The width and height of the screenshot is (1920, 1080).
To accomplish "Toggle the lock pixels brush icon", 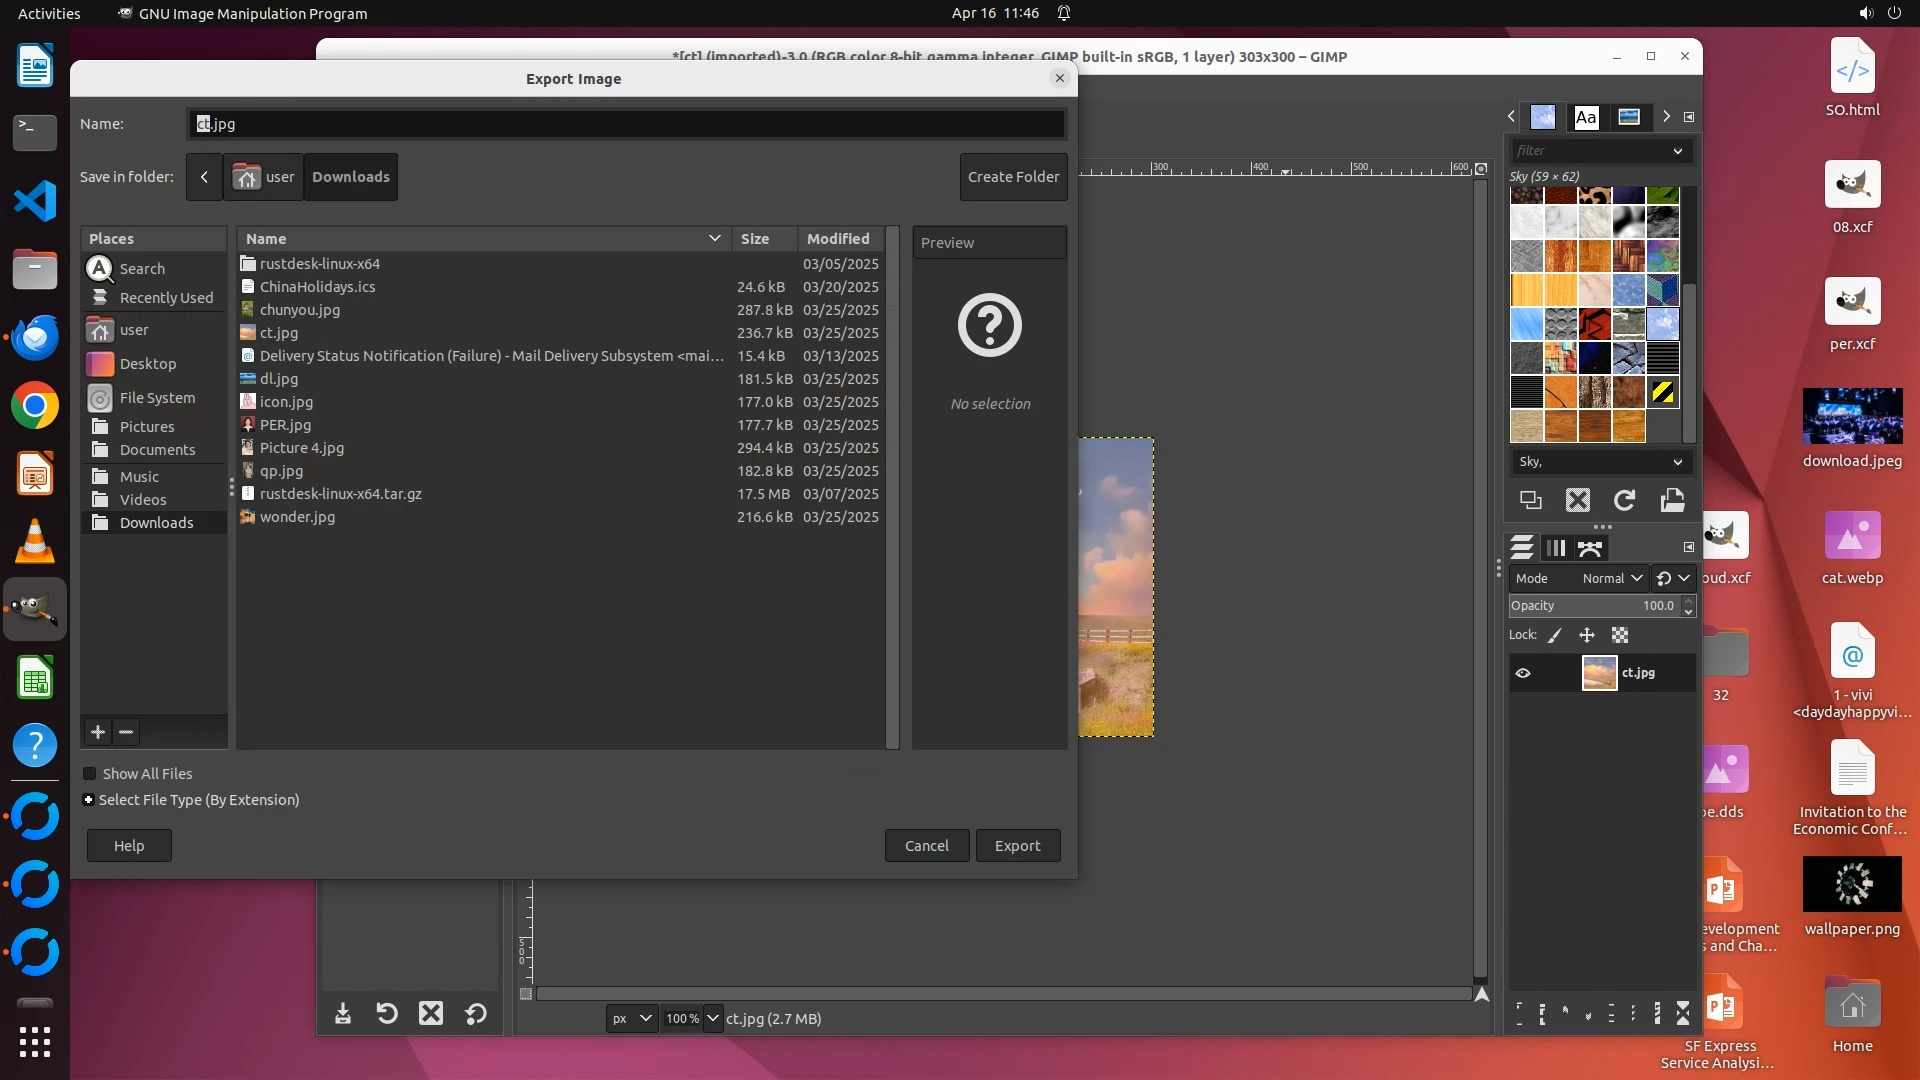I will pos(1555,635).
